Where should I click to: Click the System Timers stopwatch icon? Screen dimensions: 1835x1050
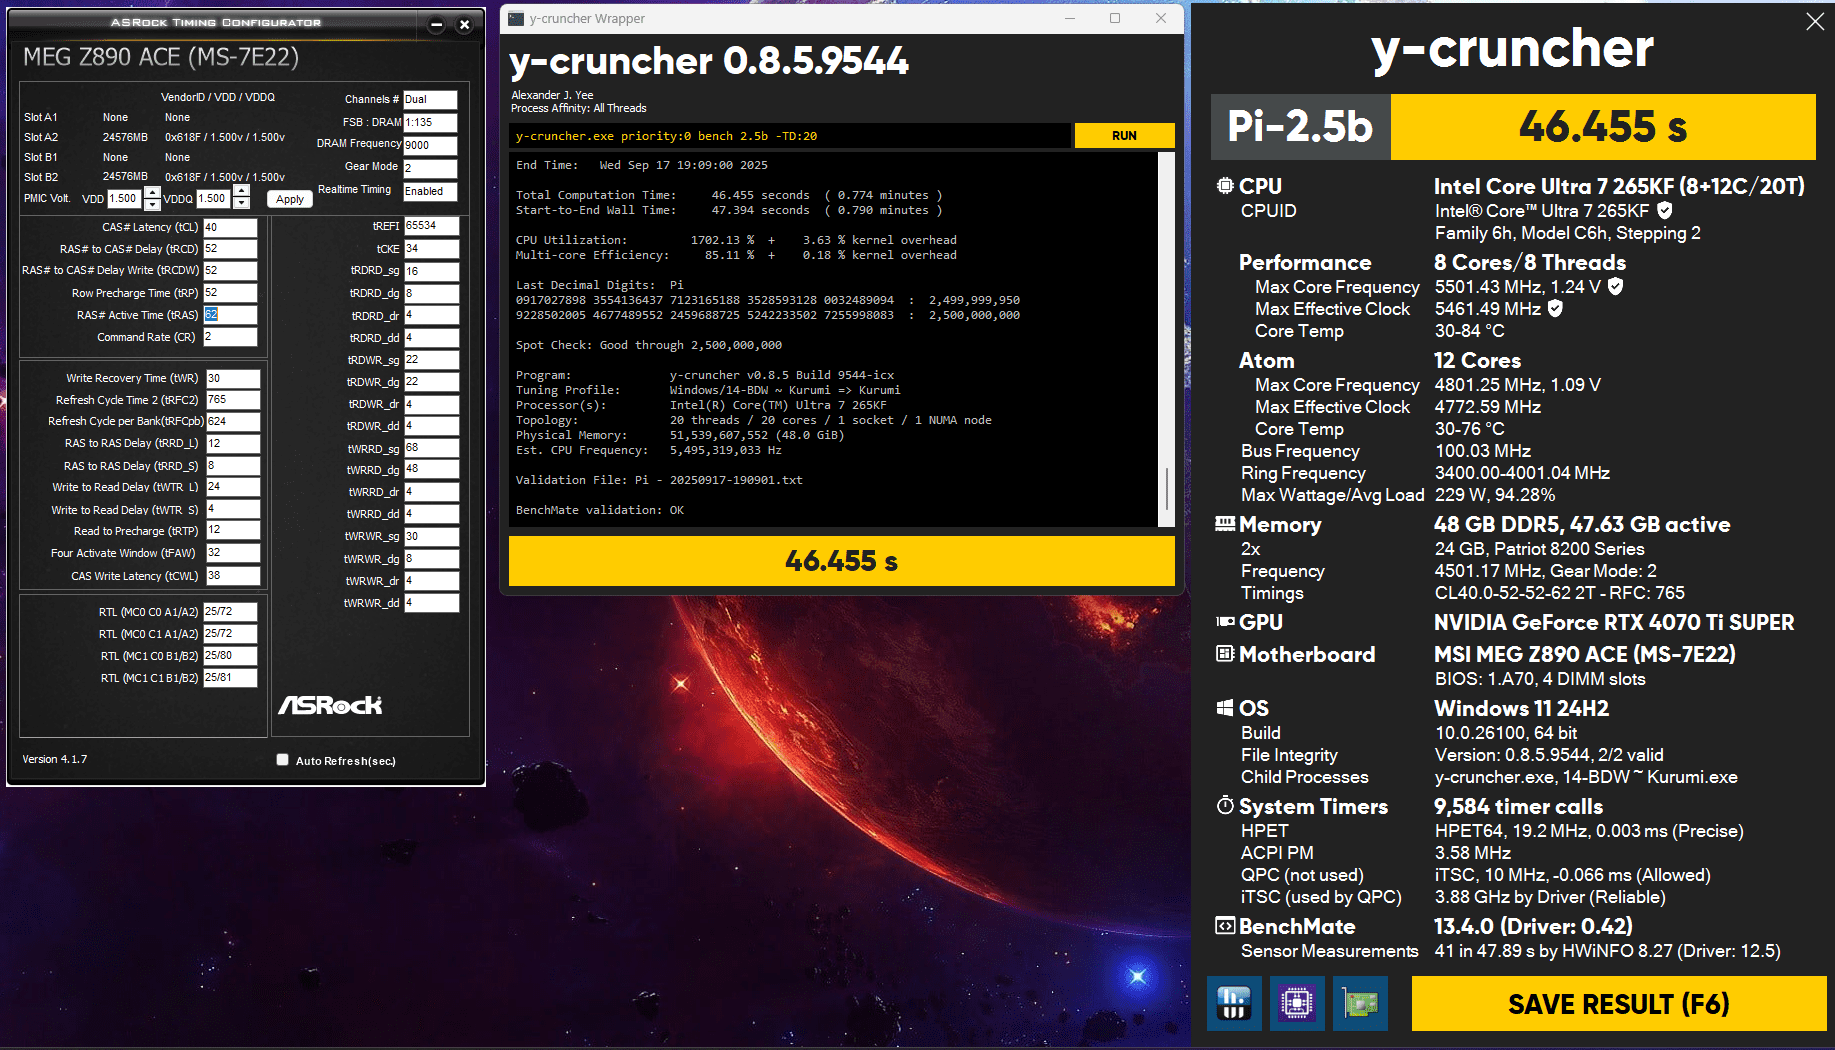[x=1225, y=806]
